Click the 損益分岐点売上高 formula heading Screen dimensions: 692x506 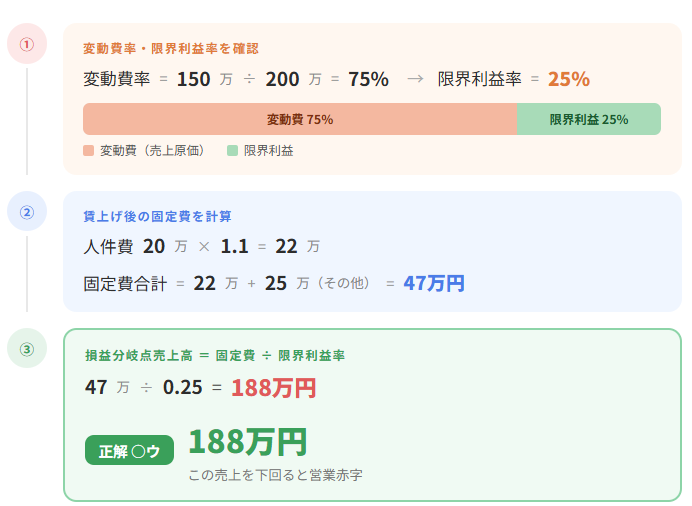pos(215,355)
